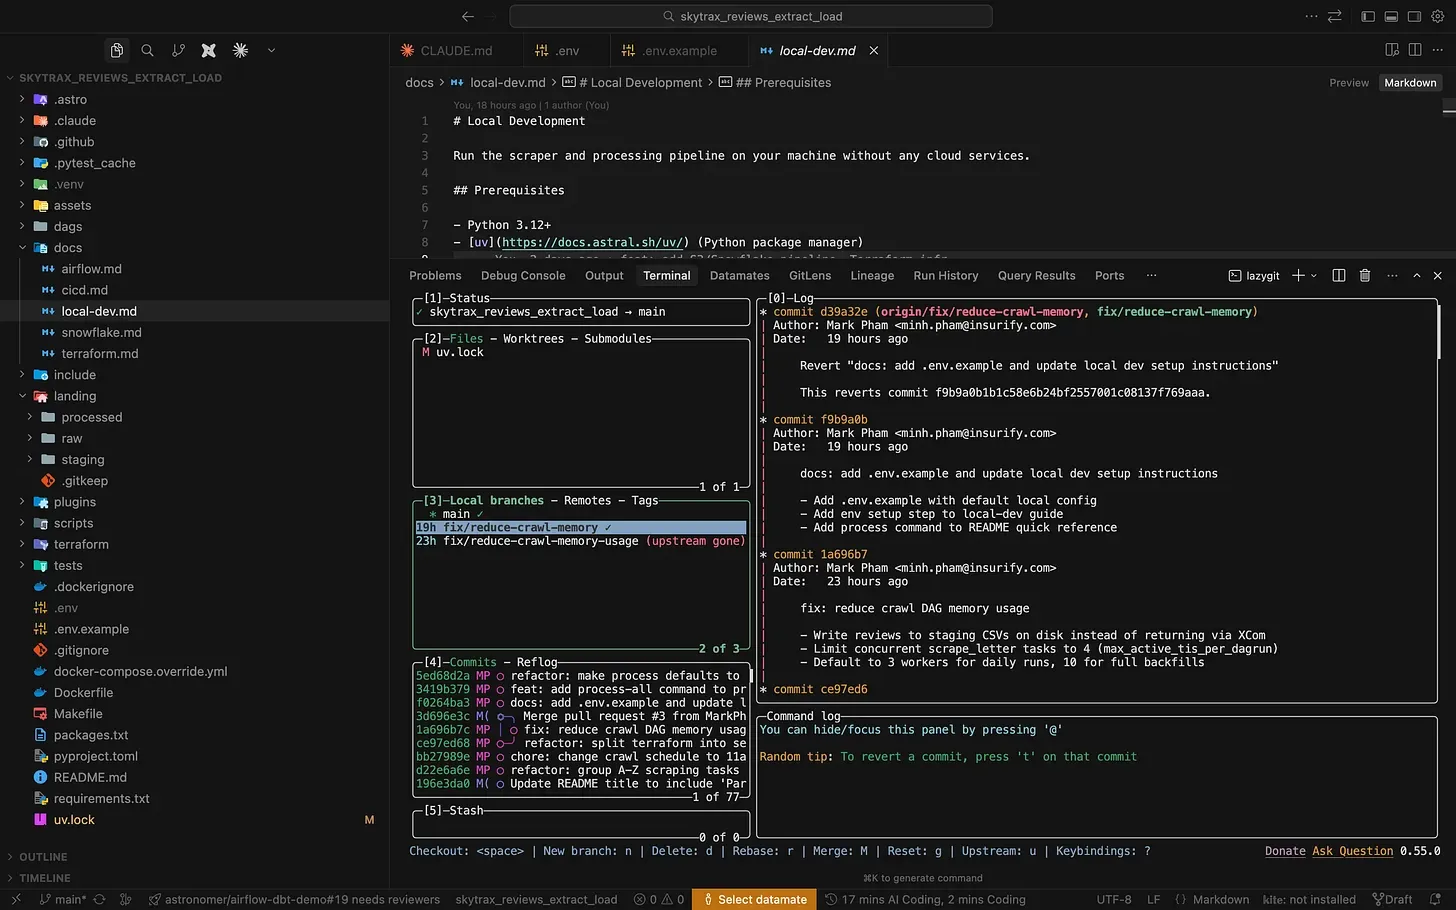Kill the terminal with the trash icon

click(1364, 275)
